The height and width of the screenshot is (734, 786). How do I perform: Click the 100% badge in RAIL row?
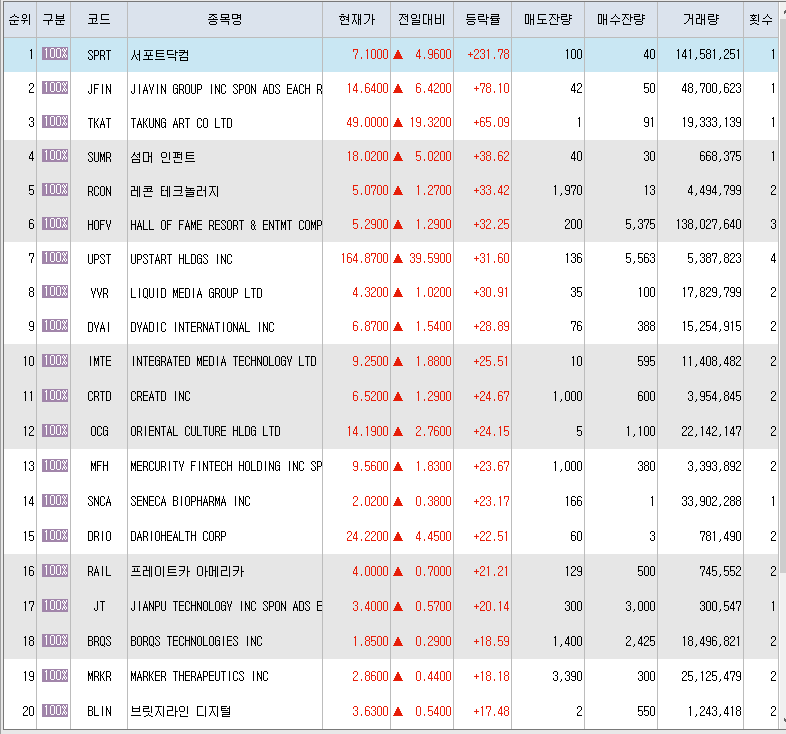tap(55, 571)
